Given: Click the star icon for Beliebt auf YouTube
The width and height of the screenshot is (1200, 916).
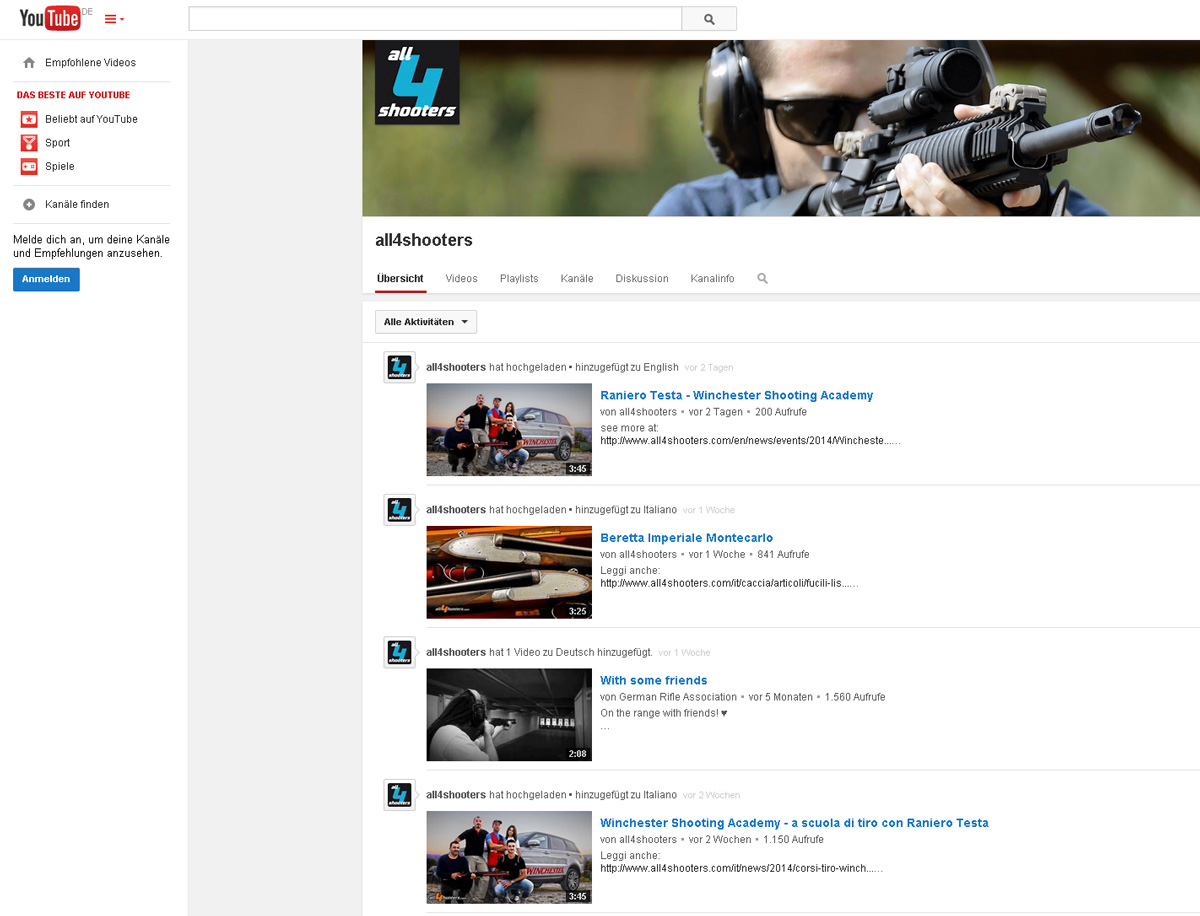Looking at the screenshot, I should (29, 119).
